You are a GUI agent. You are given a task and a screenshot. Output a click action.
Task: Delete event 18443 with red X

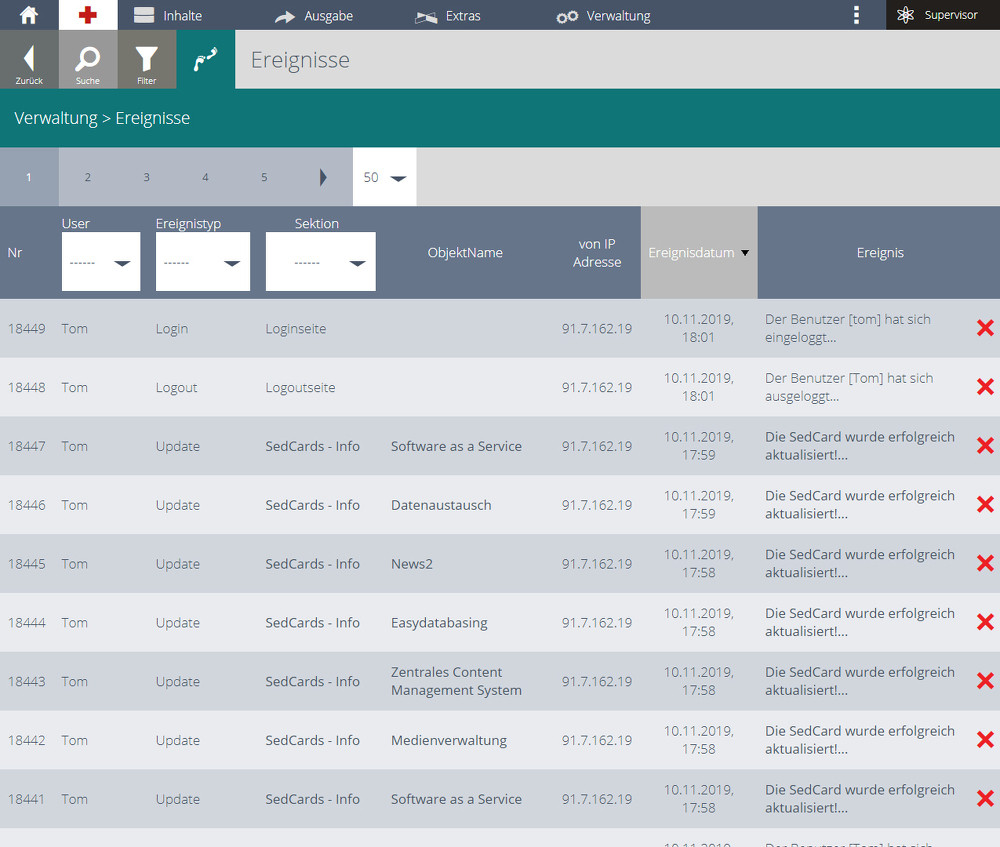(985, 681)
